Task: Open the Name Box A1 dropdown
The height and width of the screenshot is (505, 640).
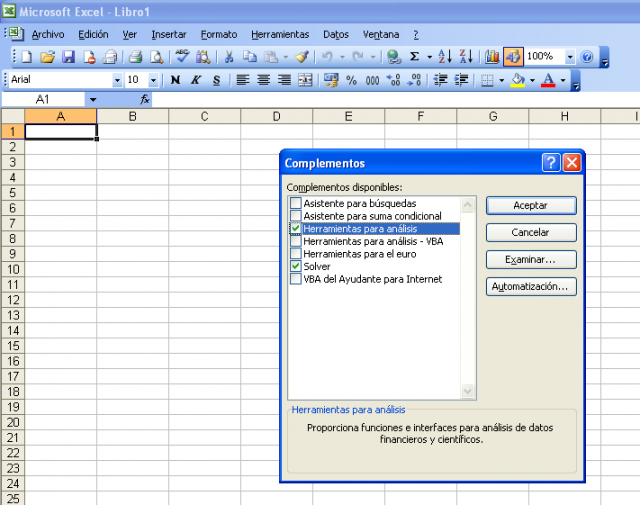Action: coord(93,99)
